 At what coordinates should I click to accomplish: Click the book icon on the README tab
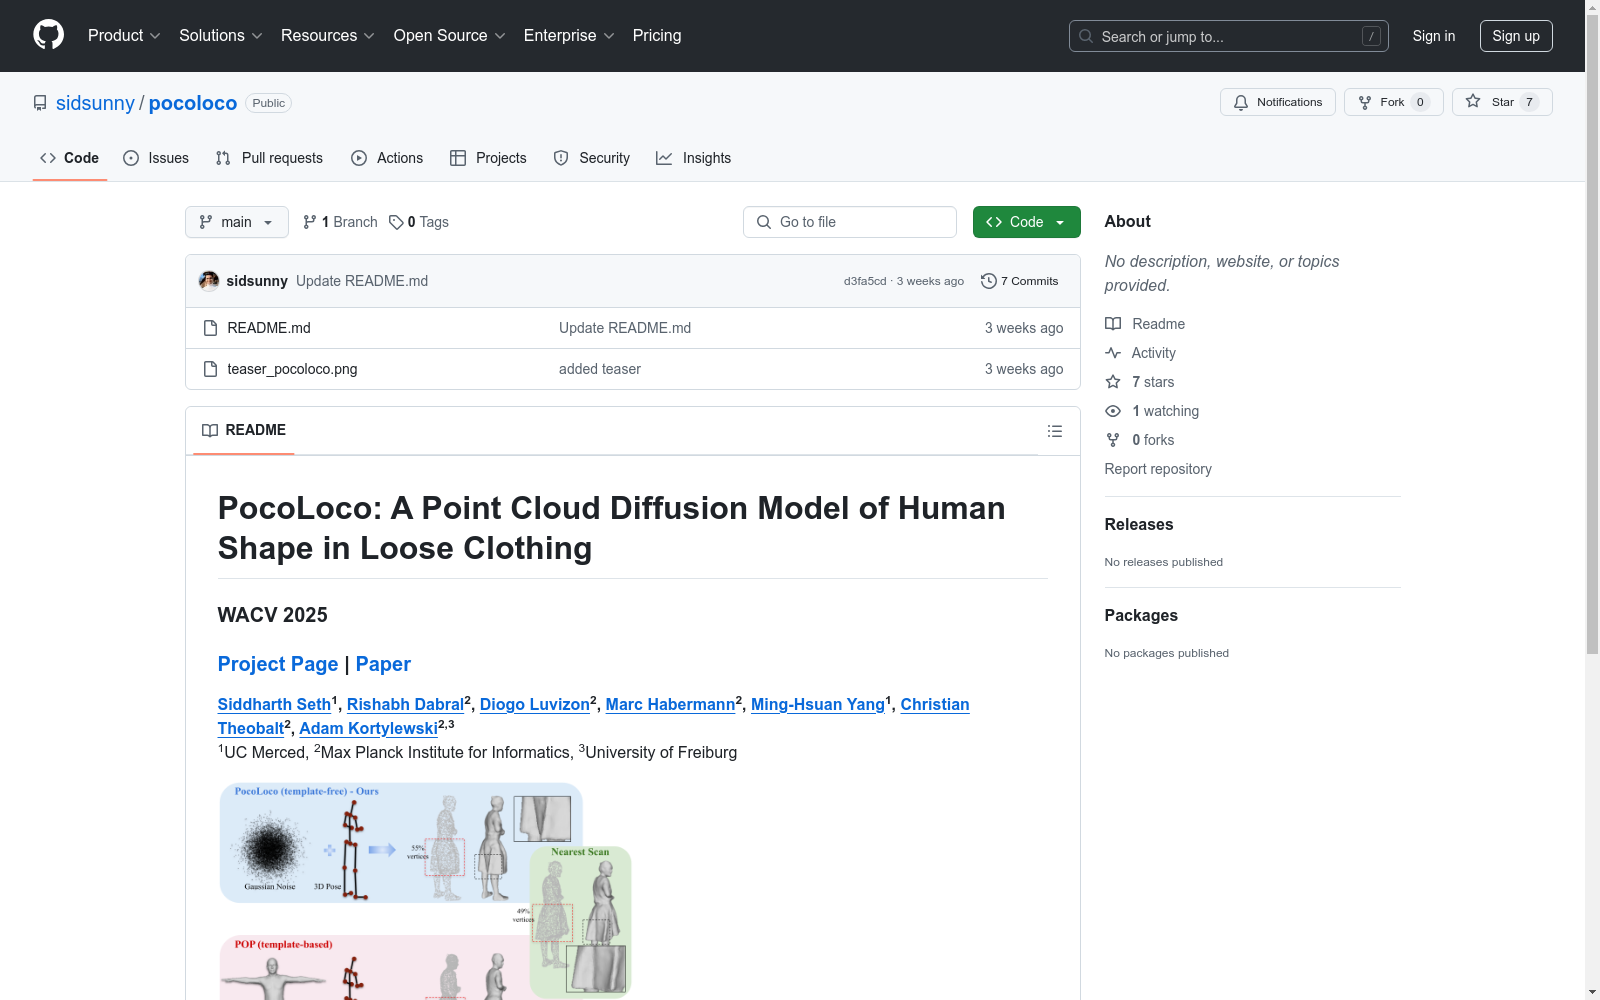(x=210, y=430)
